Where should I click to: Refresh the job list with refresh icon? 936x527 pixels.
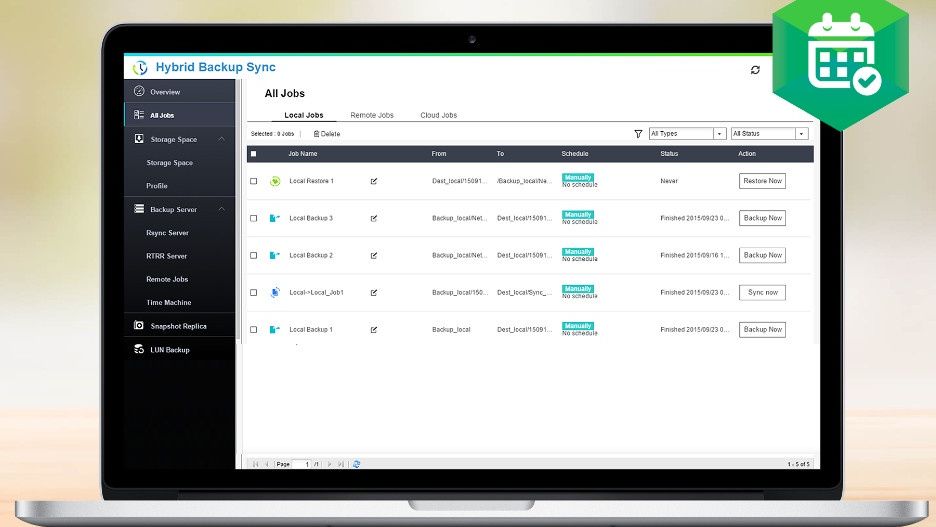point(755,70)
